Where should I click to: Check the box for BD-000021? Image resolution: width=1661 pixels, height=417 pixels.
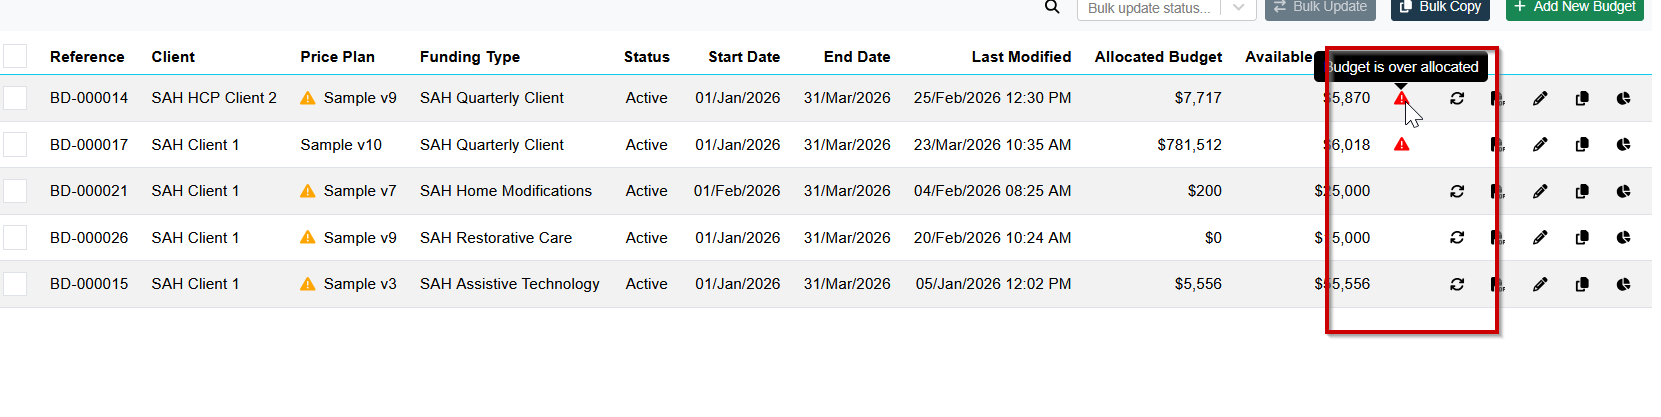pyautogui.click(x=15, y=191)
